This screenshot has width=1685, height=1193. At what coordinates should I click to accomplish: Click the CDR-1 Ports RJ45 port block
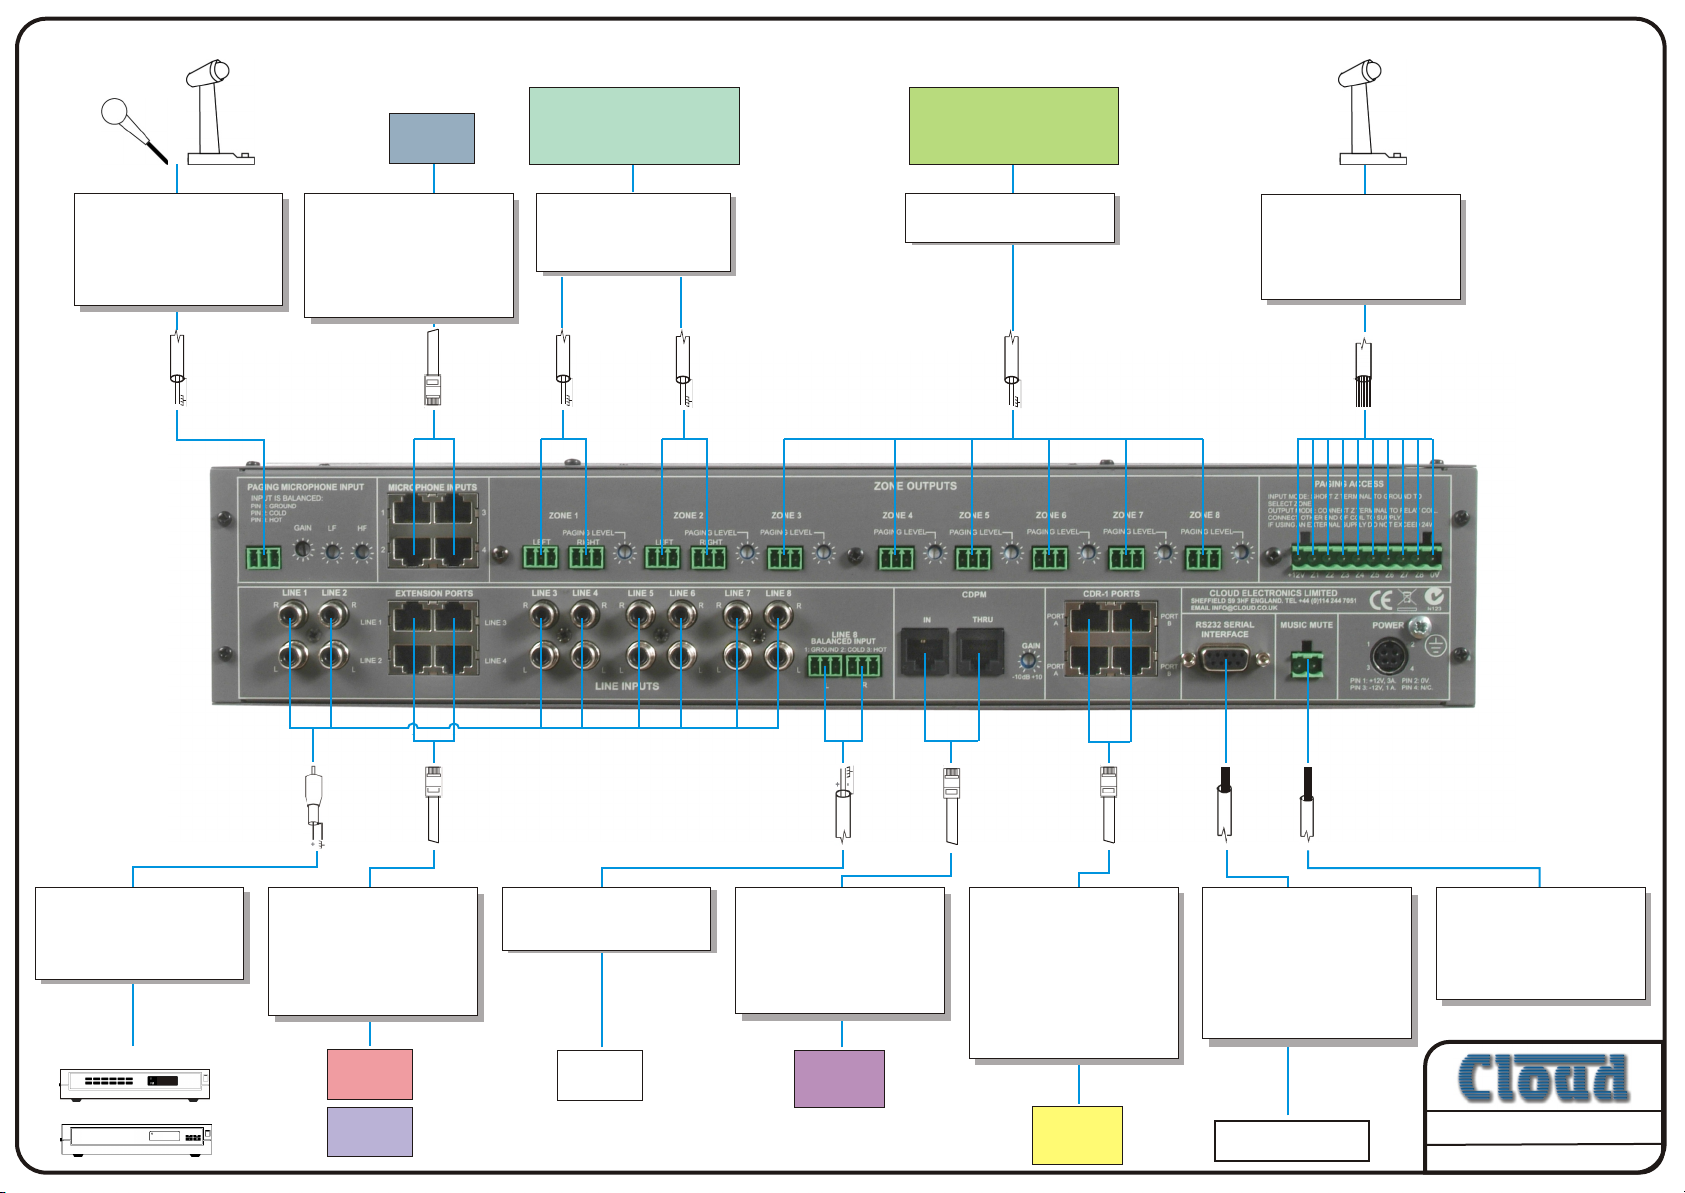[x=1109, y=638]
